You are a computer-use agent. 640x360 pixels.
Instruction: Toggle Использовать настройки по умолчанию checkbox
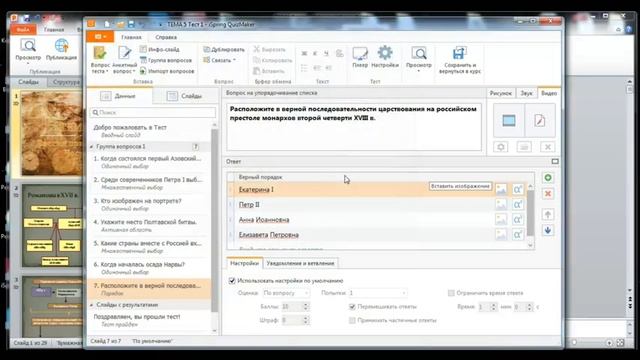(232, 281)
